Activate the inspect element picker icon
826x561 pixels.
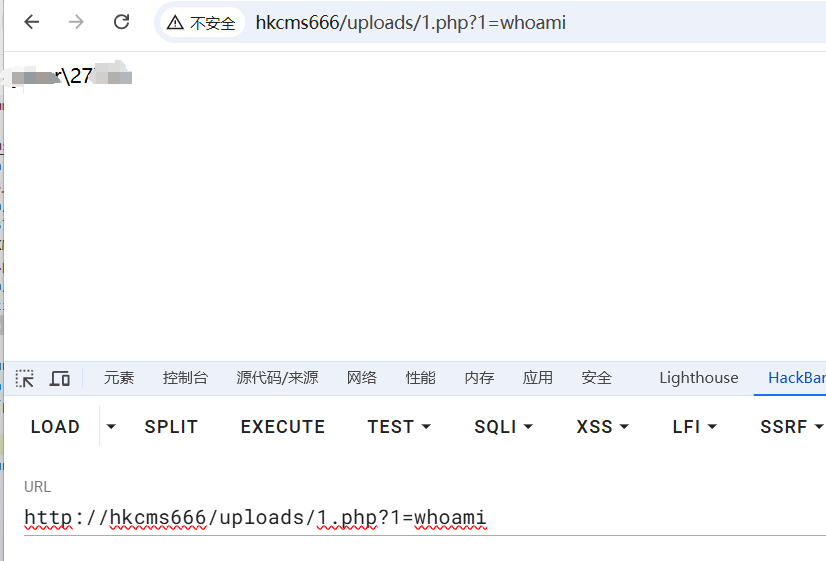pos(25,378)
